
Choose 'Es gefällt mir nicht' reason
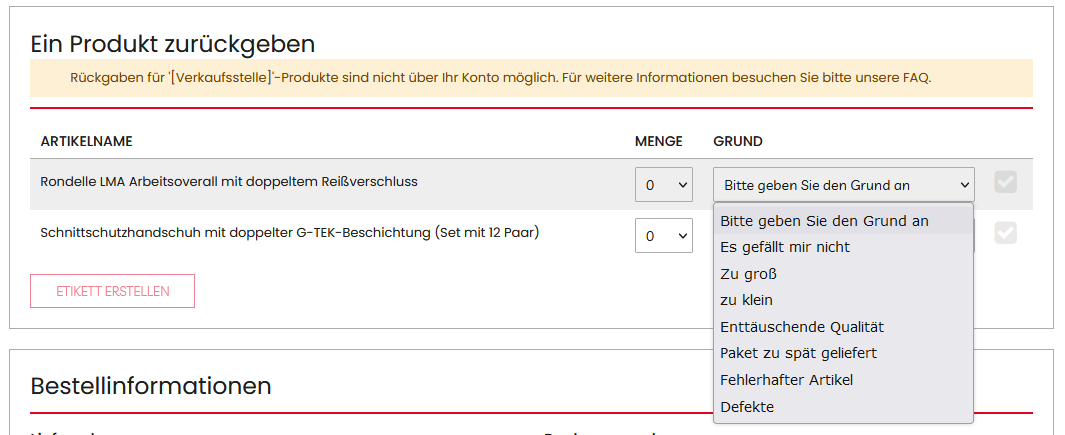(844, 247)
